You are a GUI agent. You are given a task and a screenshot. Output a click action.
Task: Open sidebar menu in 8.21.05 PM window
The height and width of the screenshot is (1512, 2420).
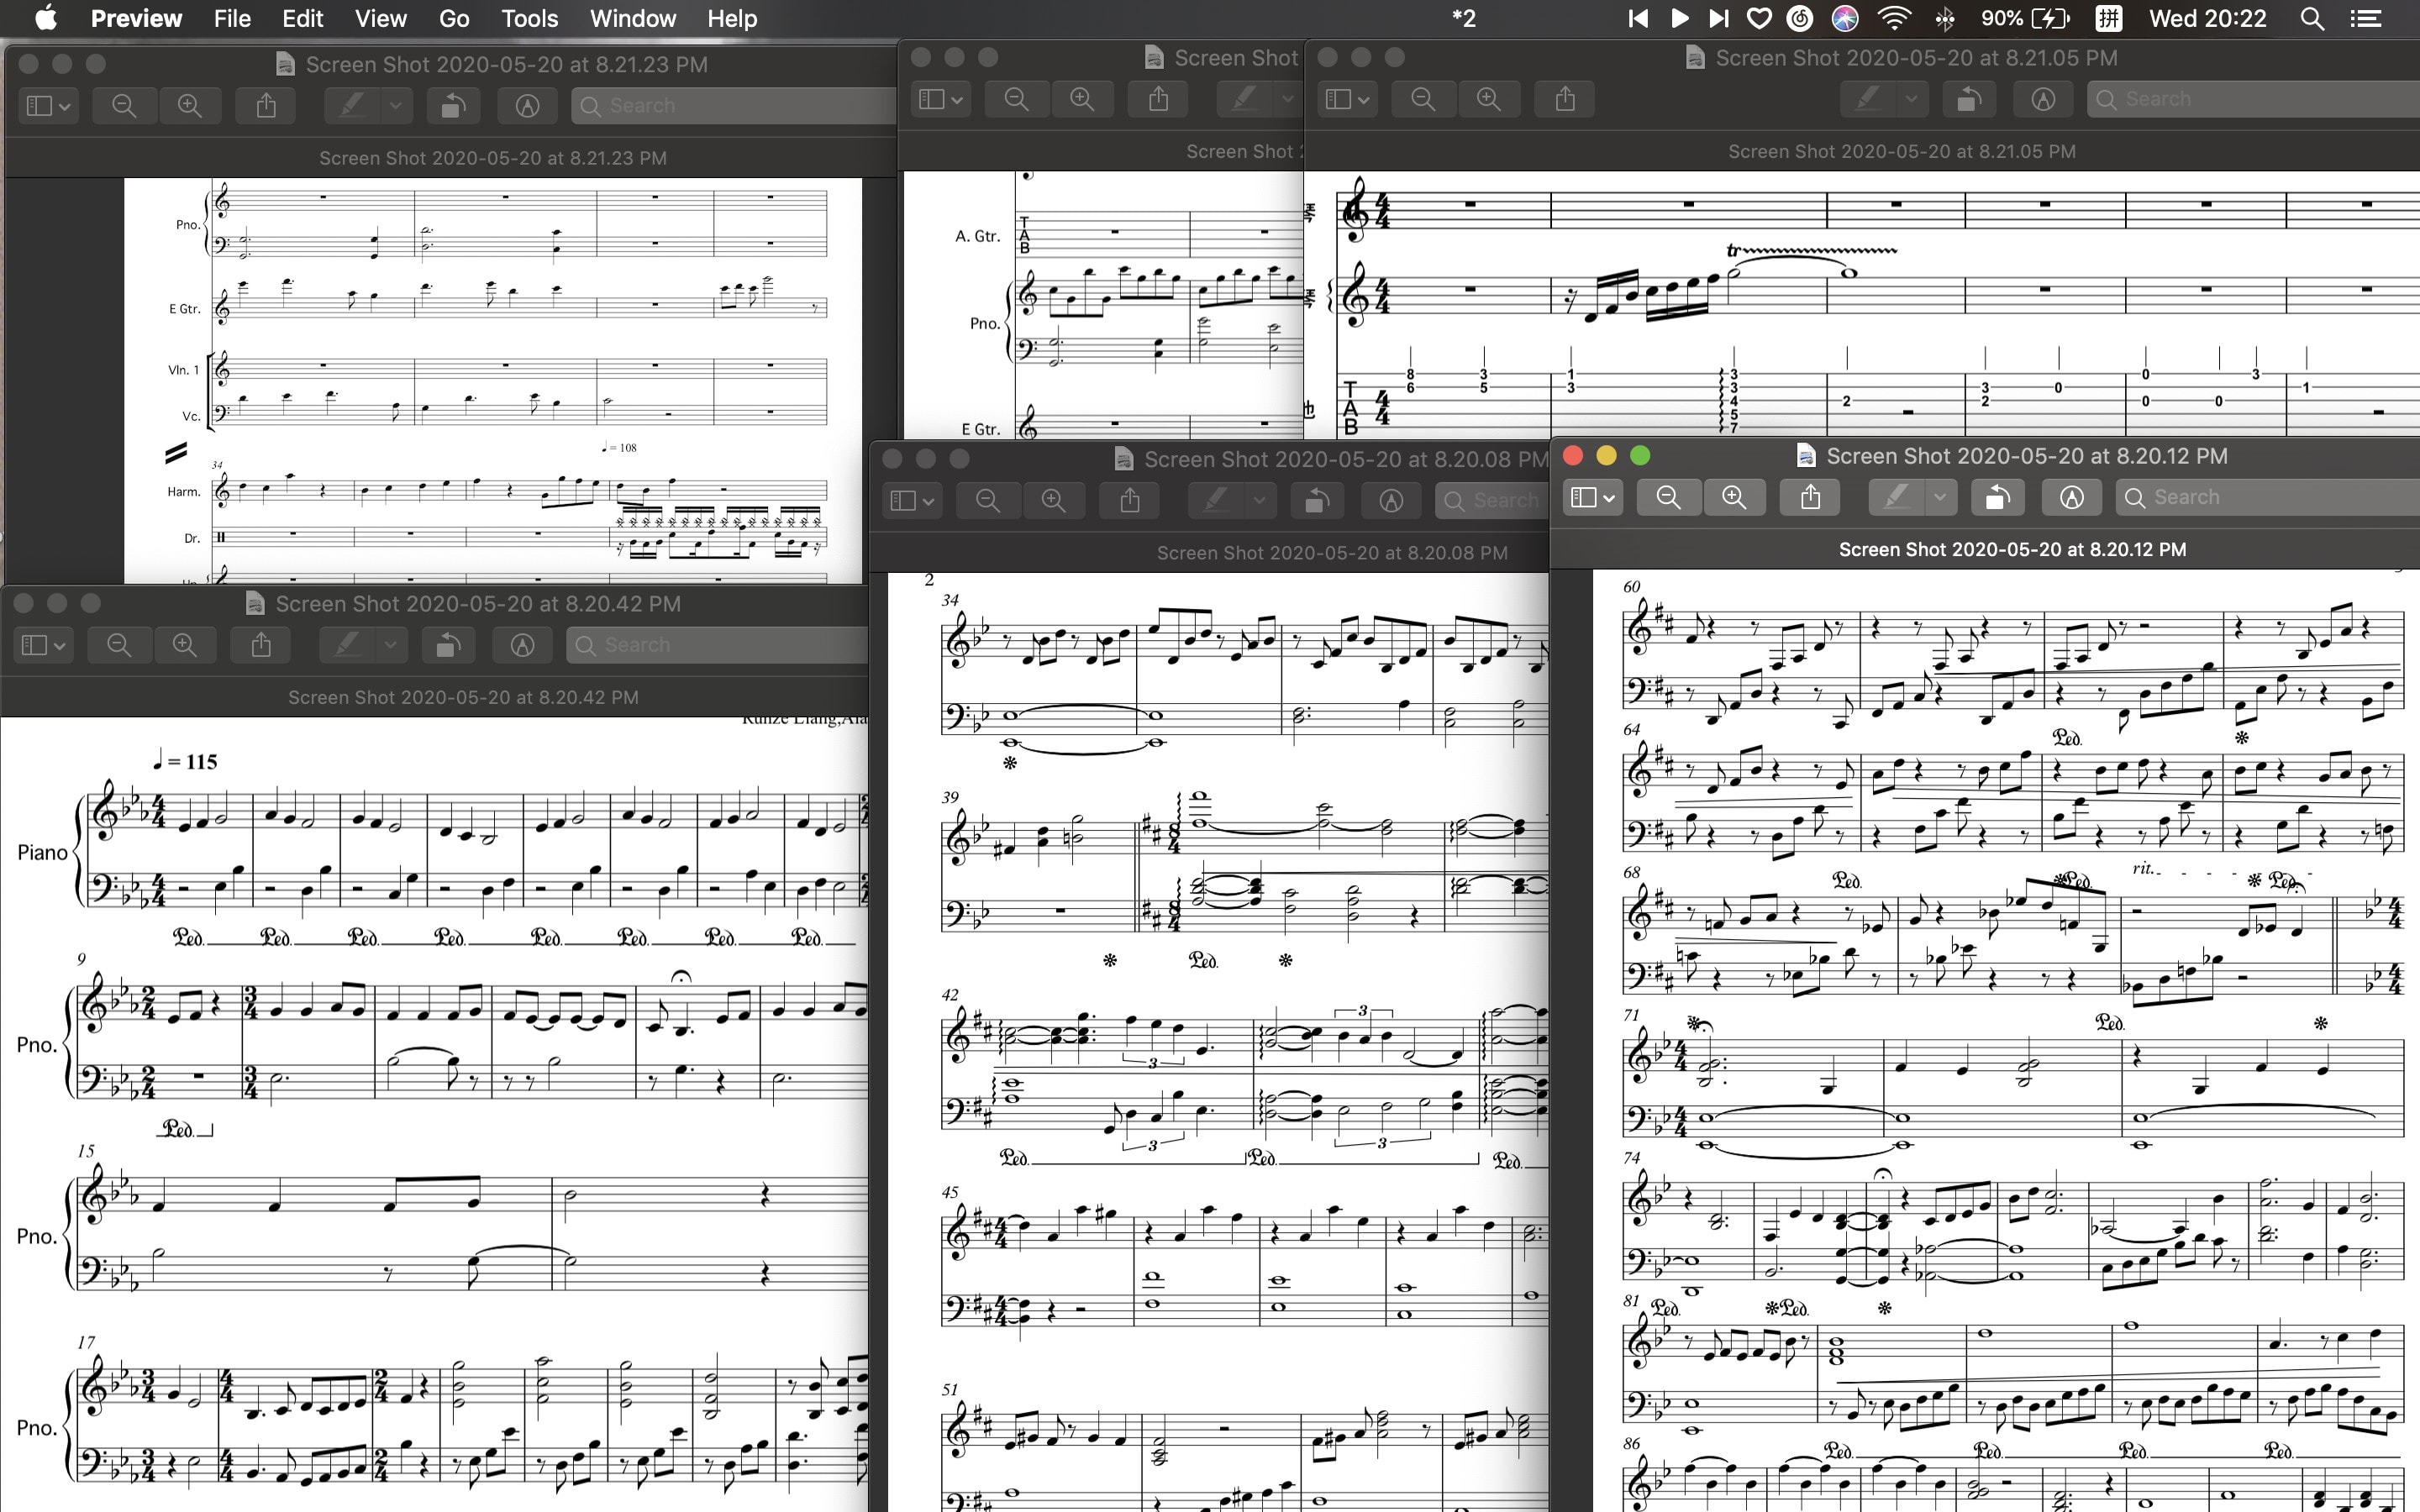1347,99
